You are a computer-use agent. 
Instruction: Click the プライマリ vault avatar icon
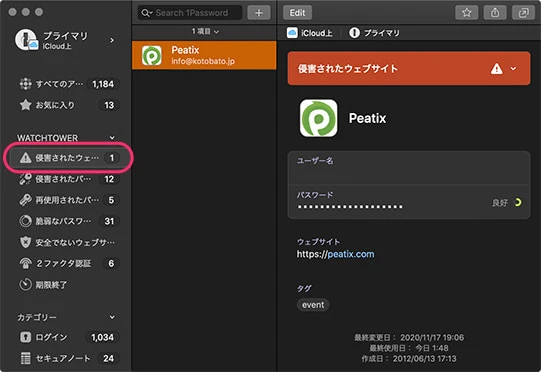(x=26, y=40)
